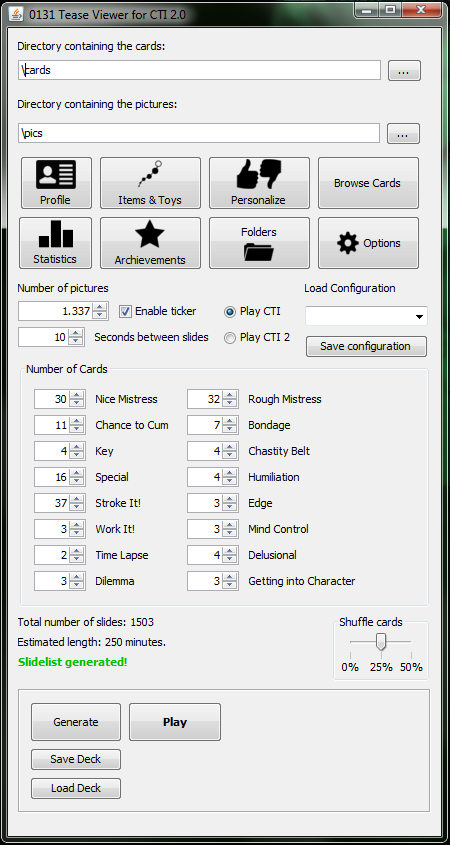The height and width of the screenshot is (845, 450).
Task: Open the Archievements star button
Action: coord(150,243)
